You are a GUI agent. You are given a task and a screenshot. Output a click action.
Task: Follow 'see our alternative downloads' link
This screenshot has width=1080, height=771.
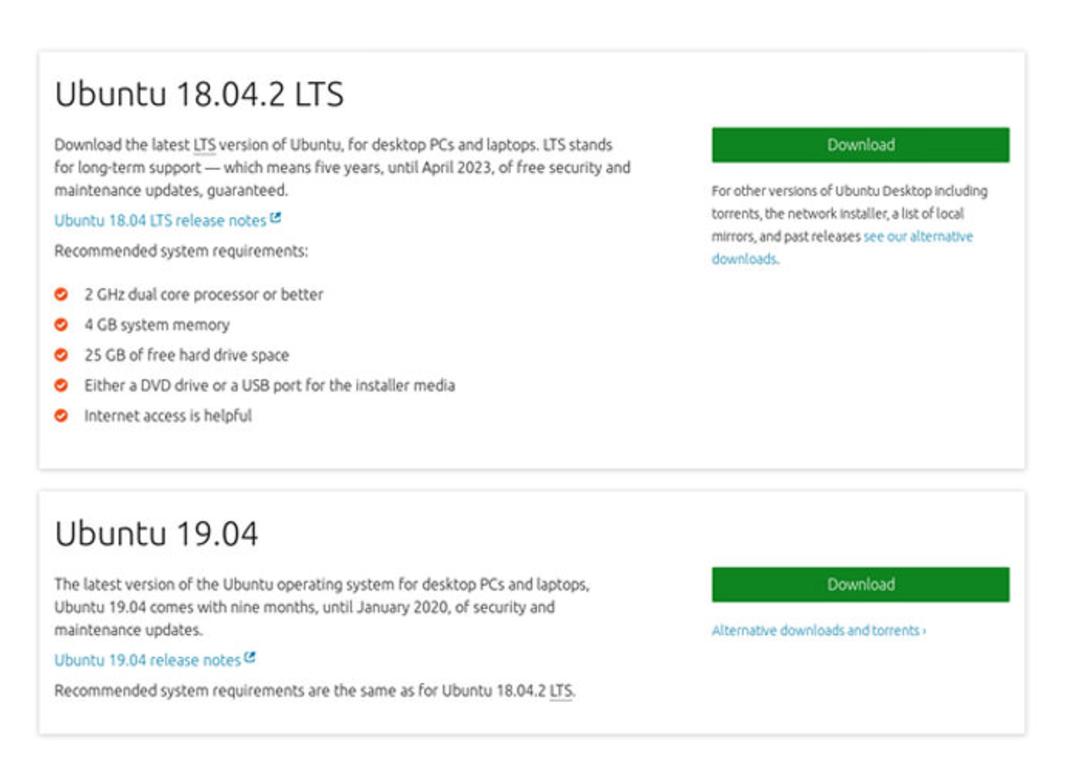[842, 247]
